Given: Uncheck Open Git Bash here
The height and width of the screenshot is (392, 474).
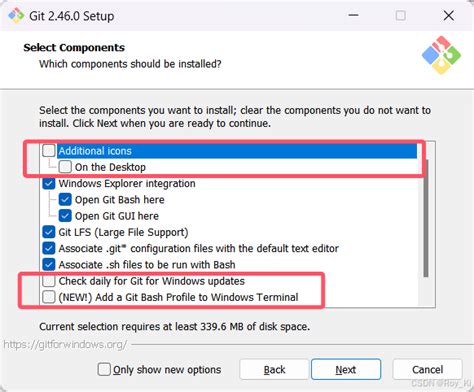Looking at the screenshot, I should click(65, 200).
